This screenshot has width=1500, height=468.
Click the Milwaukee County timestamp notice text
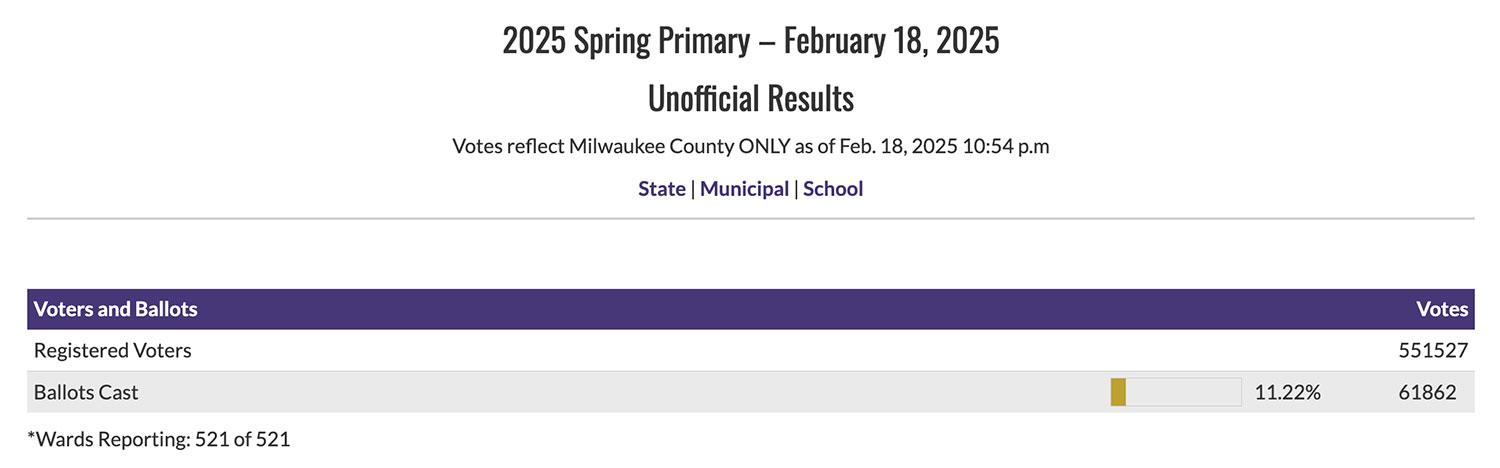pyautogui.click(x=751, y=146)
